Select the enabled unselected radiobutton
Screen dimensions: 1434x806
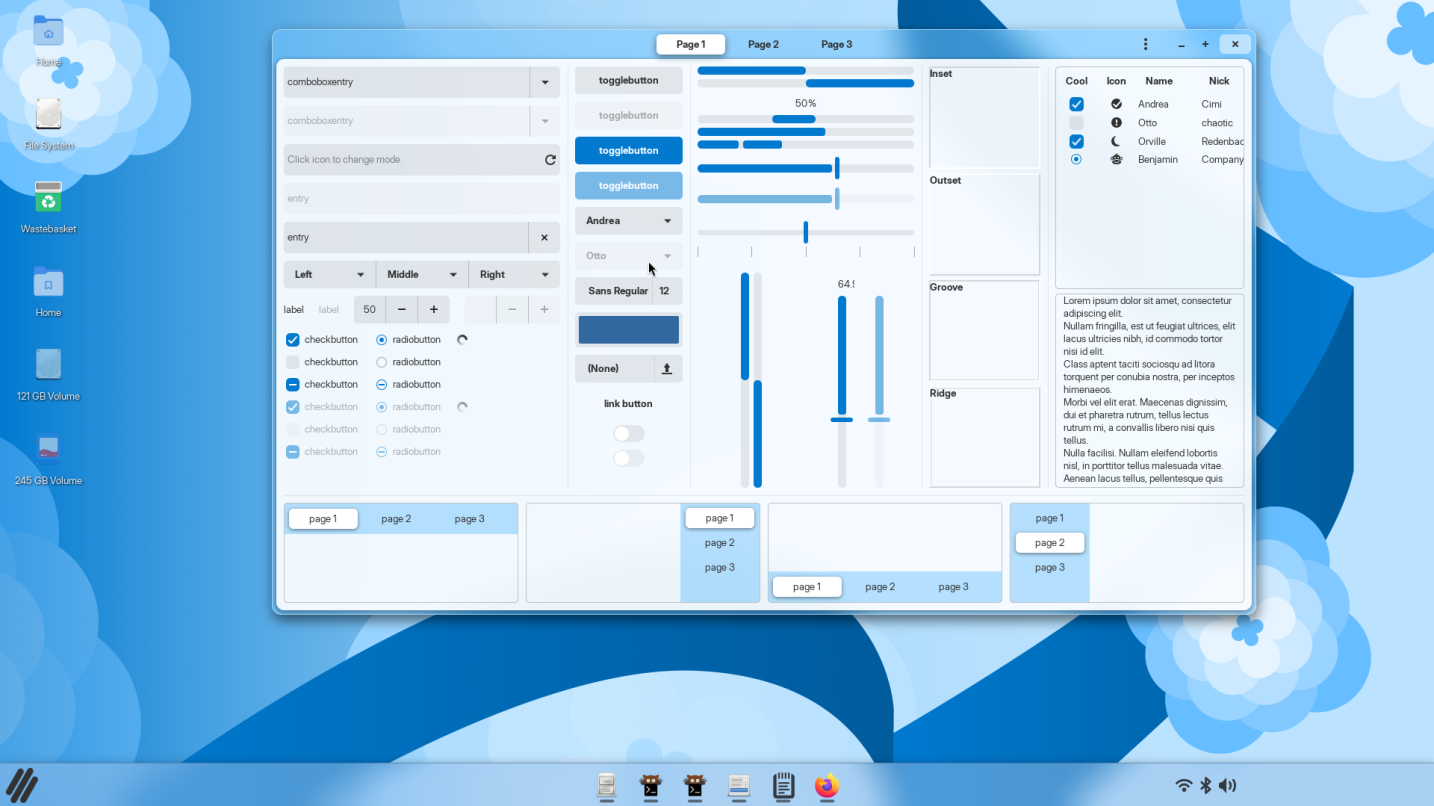pos(381,362)
